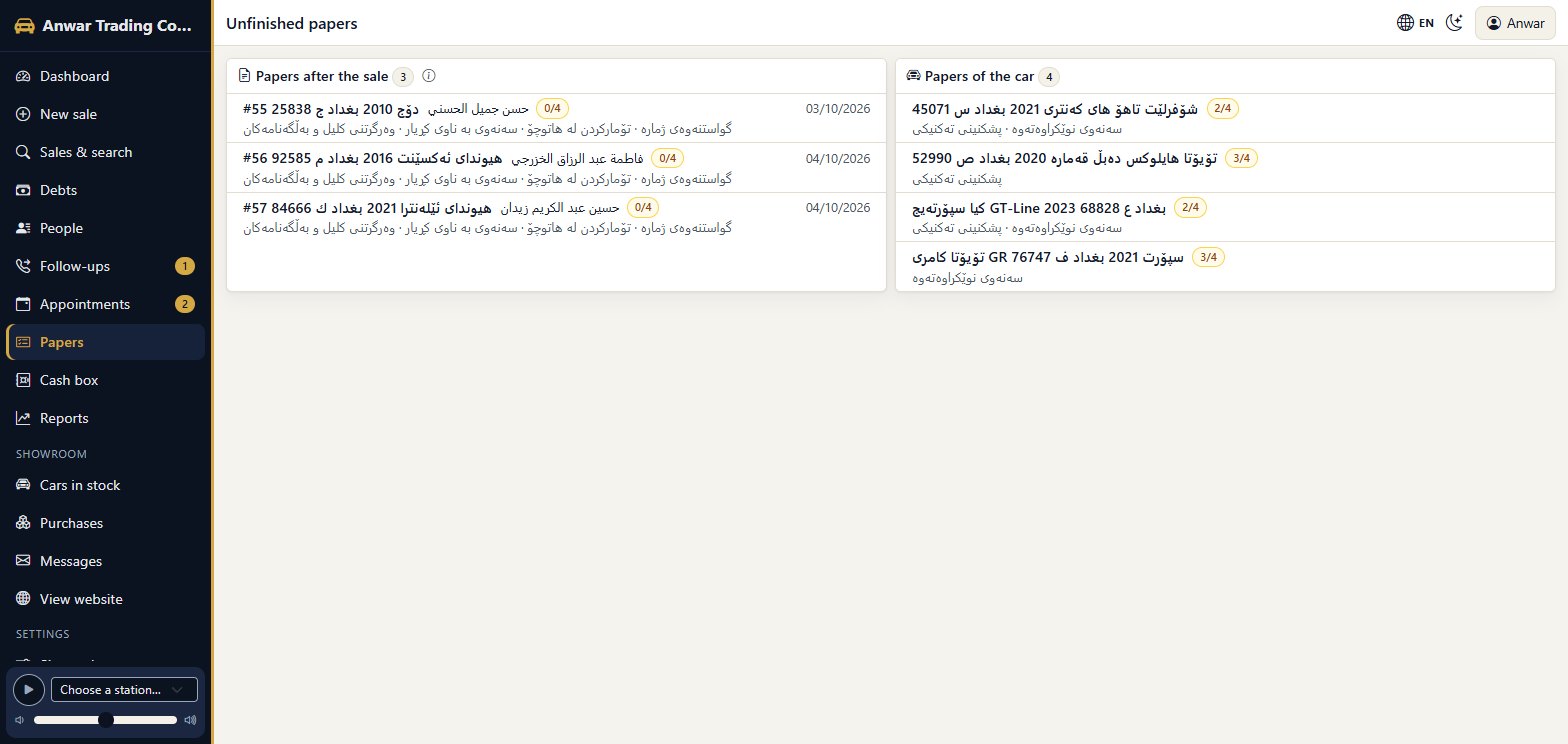Open the Choose a station dropdown
Screen dimensions: 1568x744
point(124,690)
